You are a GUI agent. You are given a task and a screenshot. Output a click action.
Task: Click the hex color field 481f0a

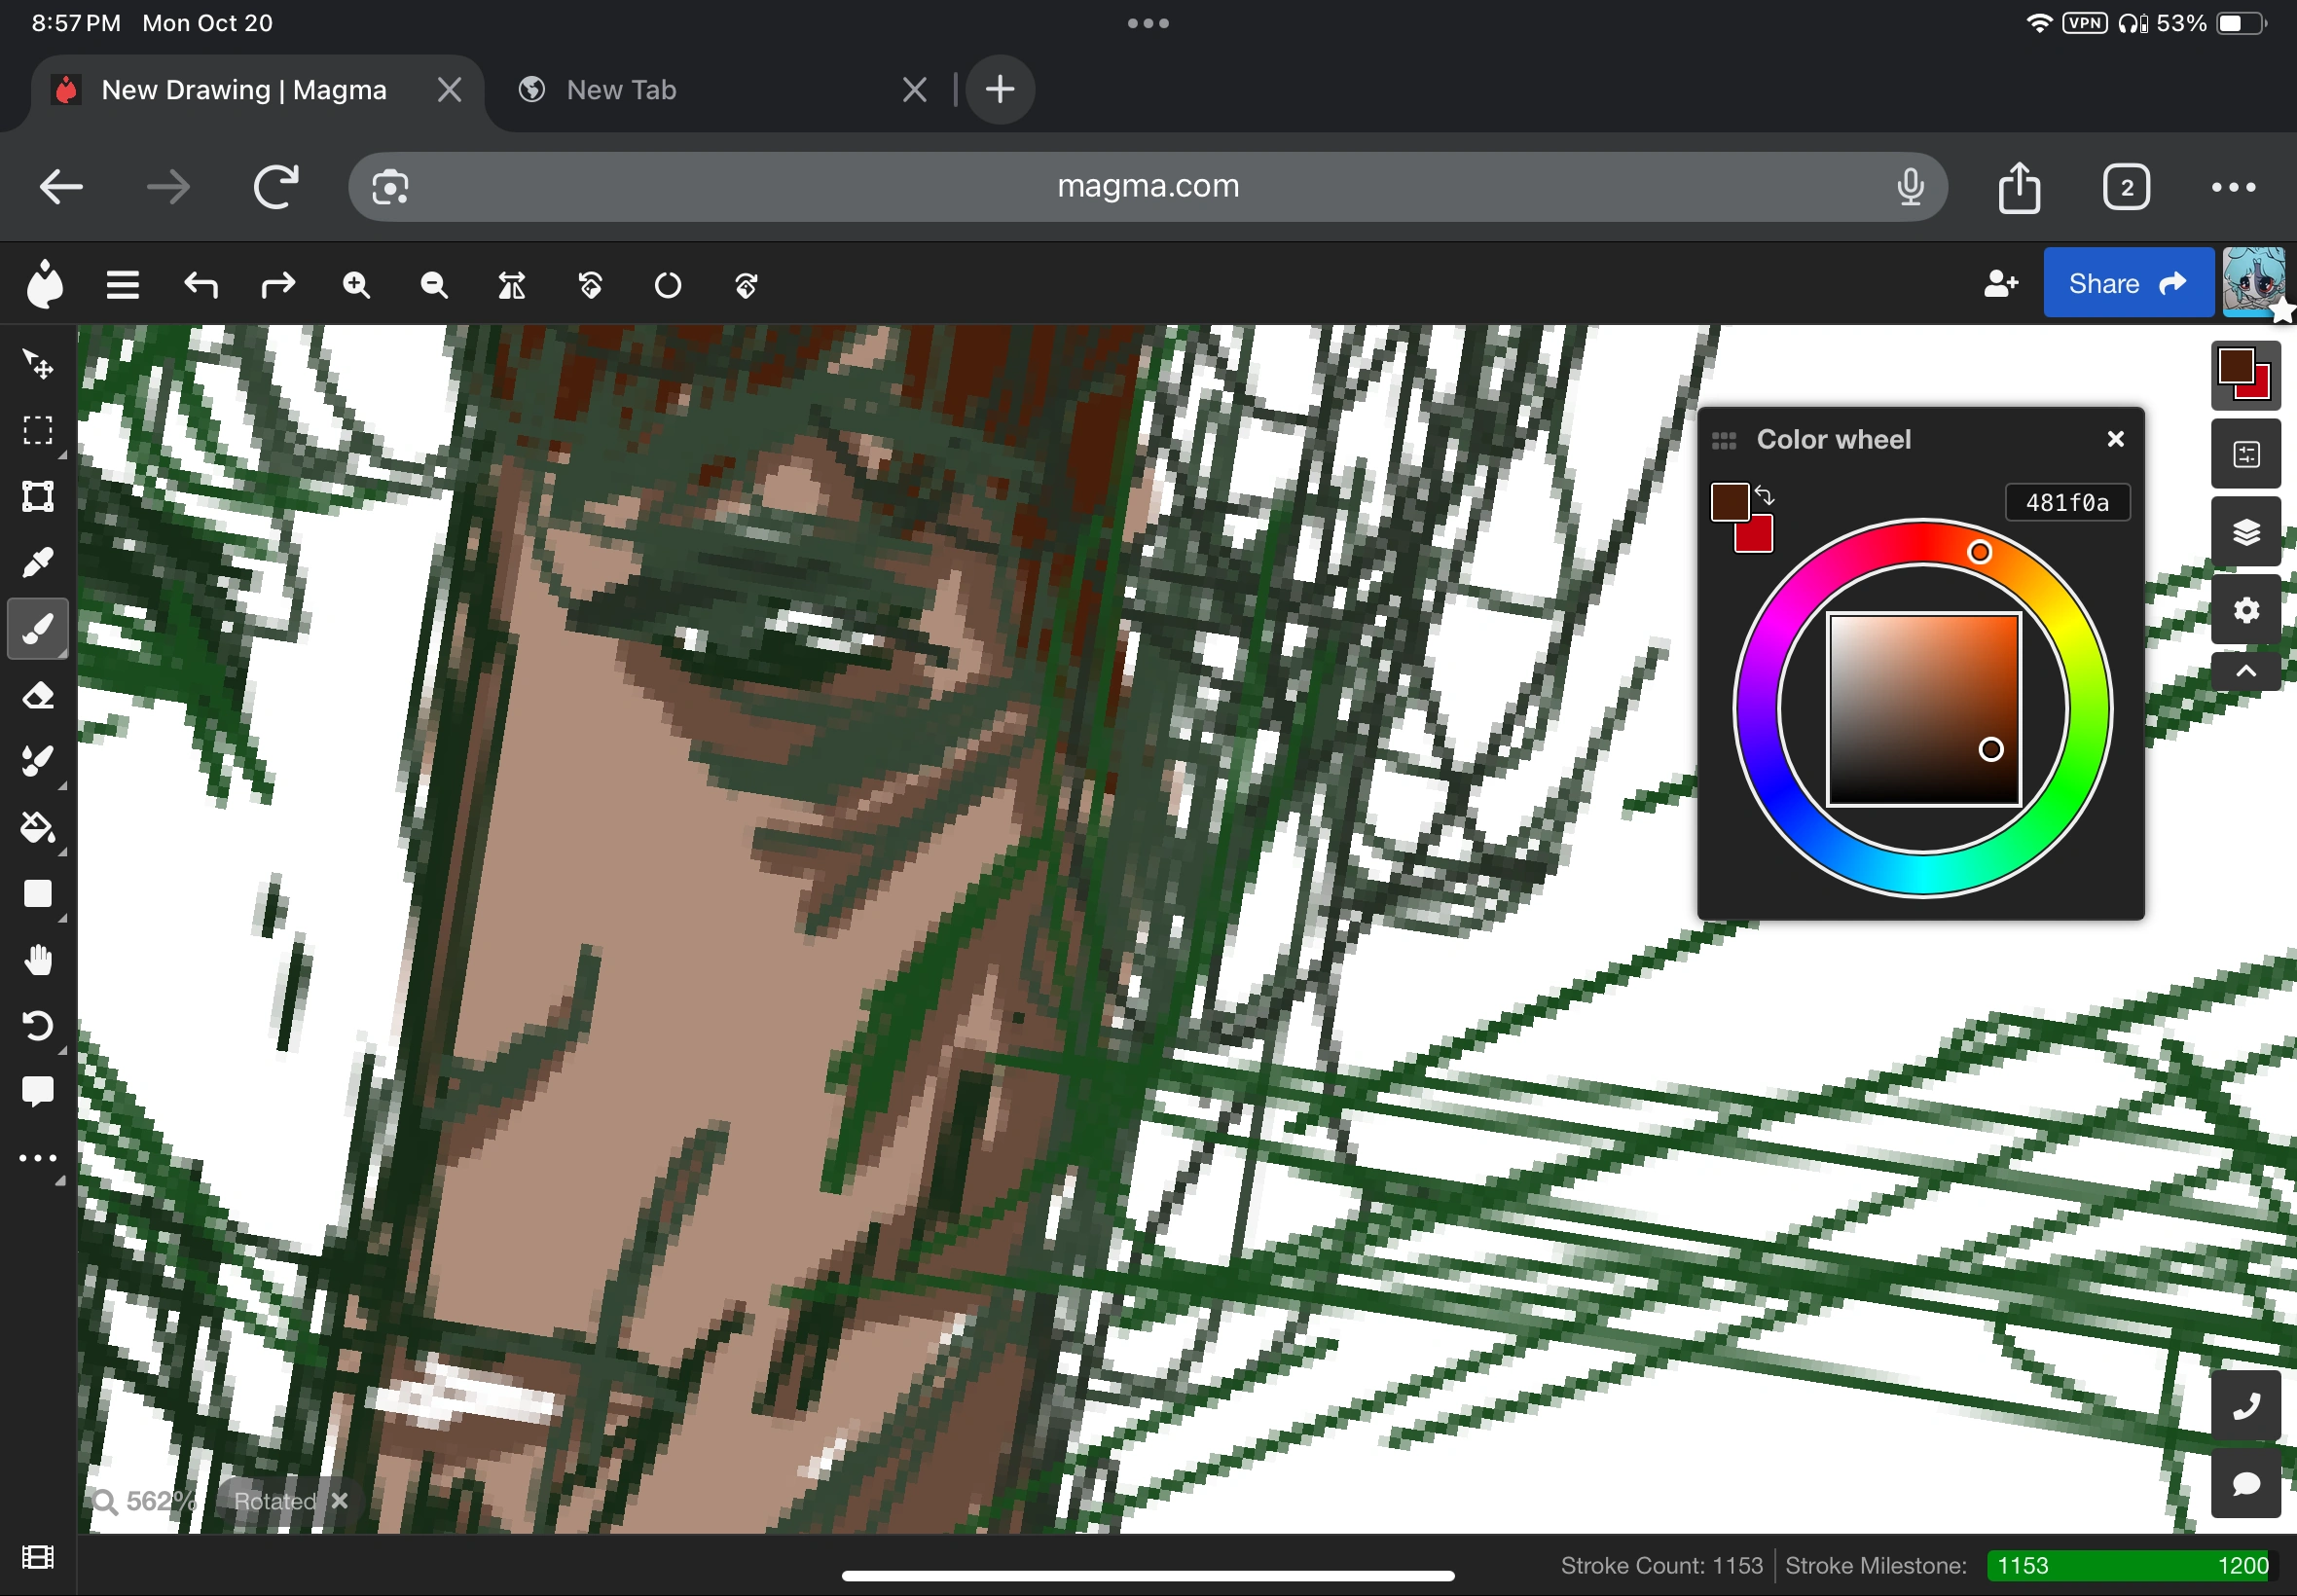pos(2066,502)
